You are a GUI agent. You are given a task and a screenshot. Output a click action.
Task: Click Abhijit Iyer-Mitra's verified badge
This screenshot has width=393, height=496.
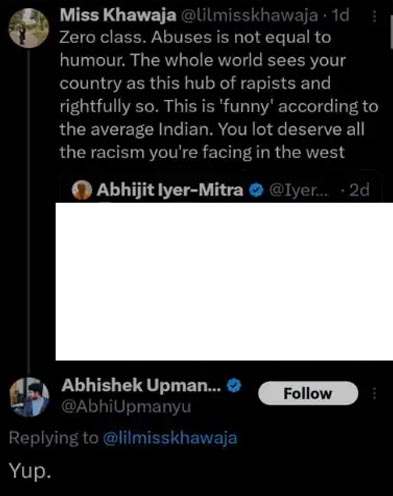[256, 190]
